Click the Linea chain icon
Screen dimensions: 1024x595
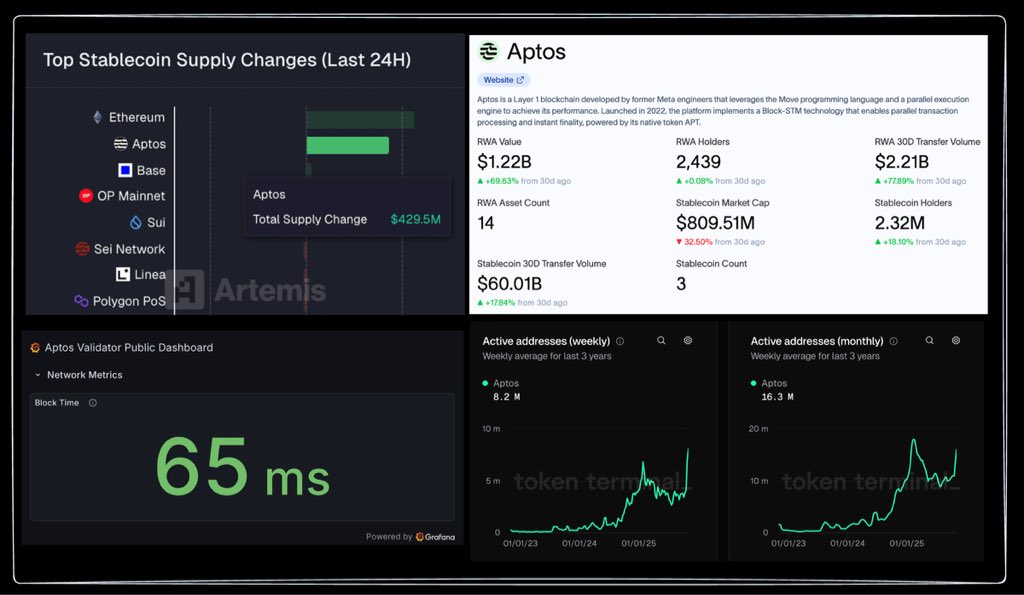(x=123, y=274)
